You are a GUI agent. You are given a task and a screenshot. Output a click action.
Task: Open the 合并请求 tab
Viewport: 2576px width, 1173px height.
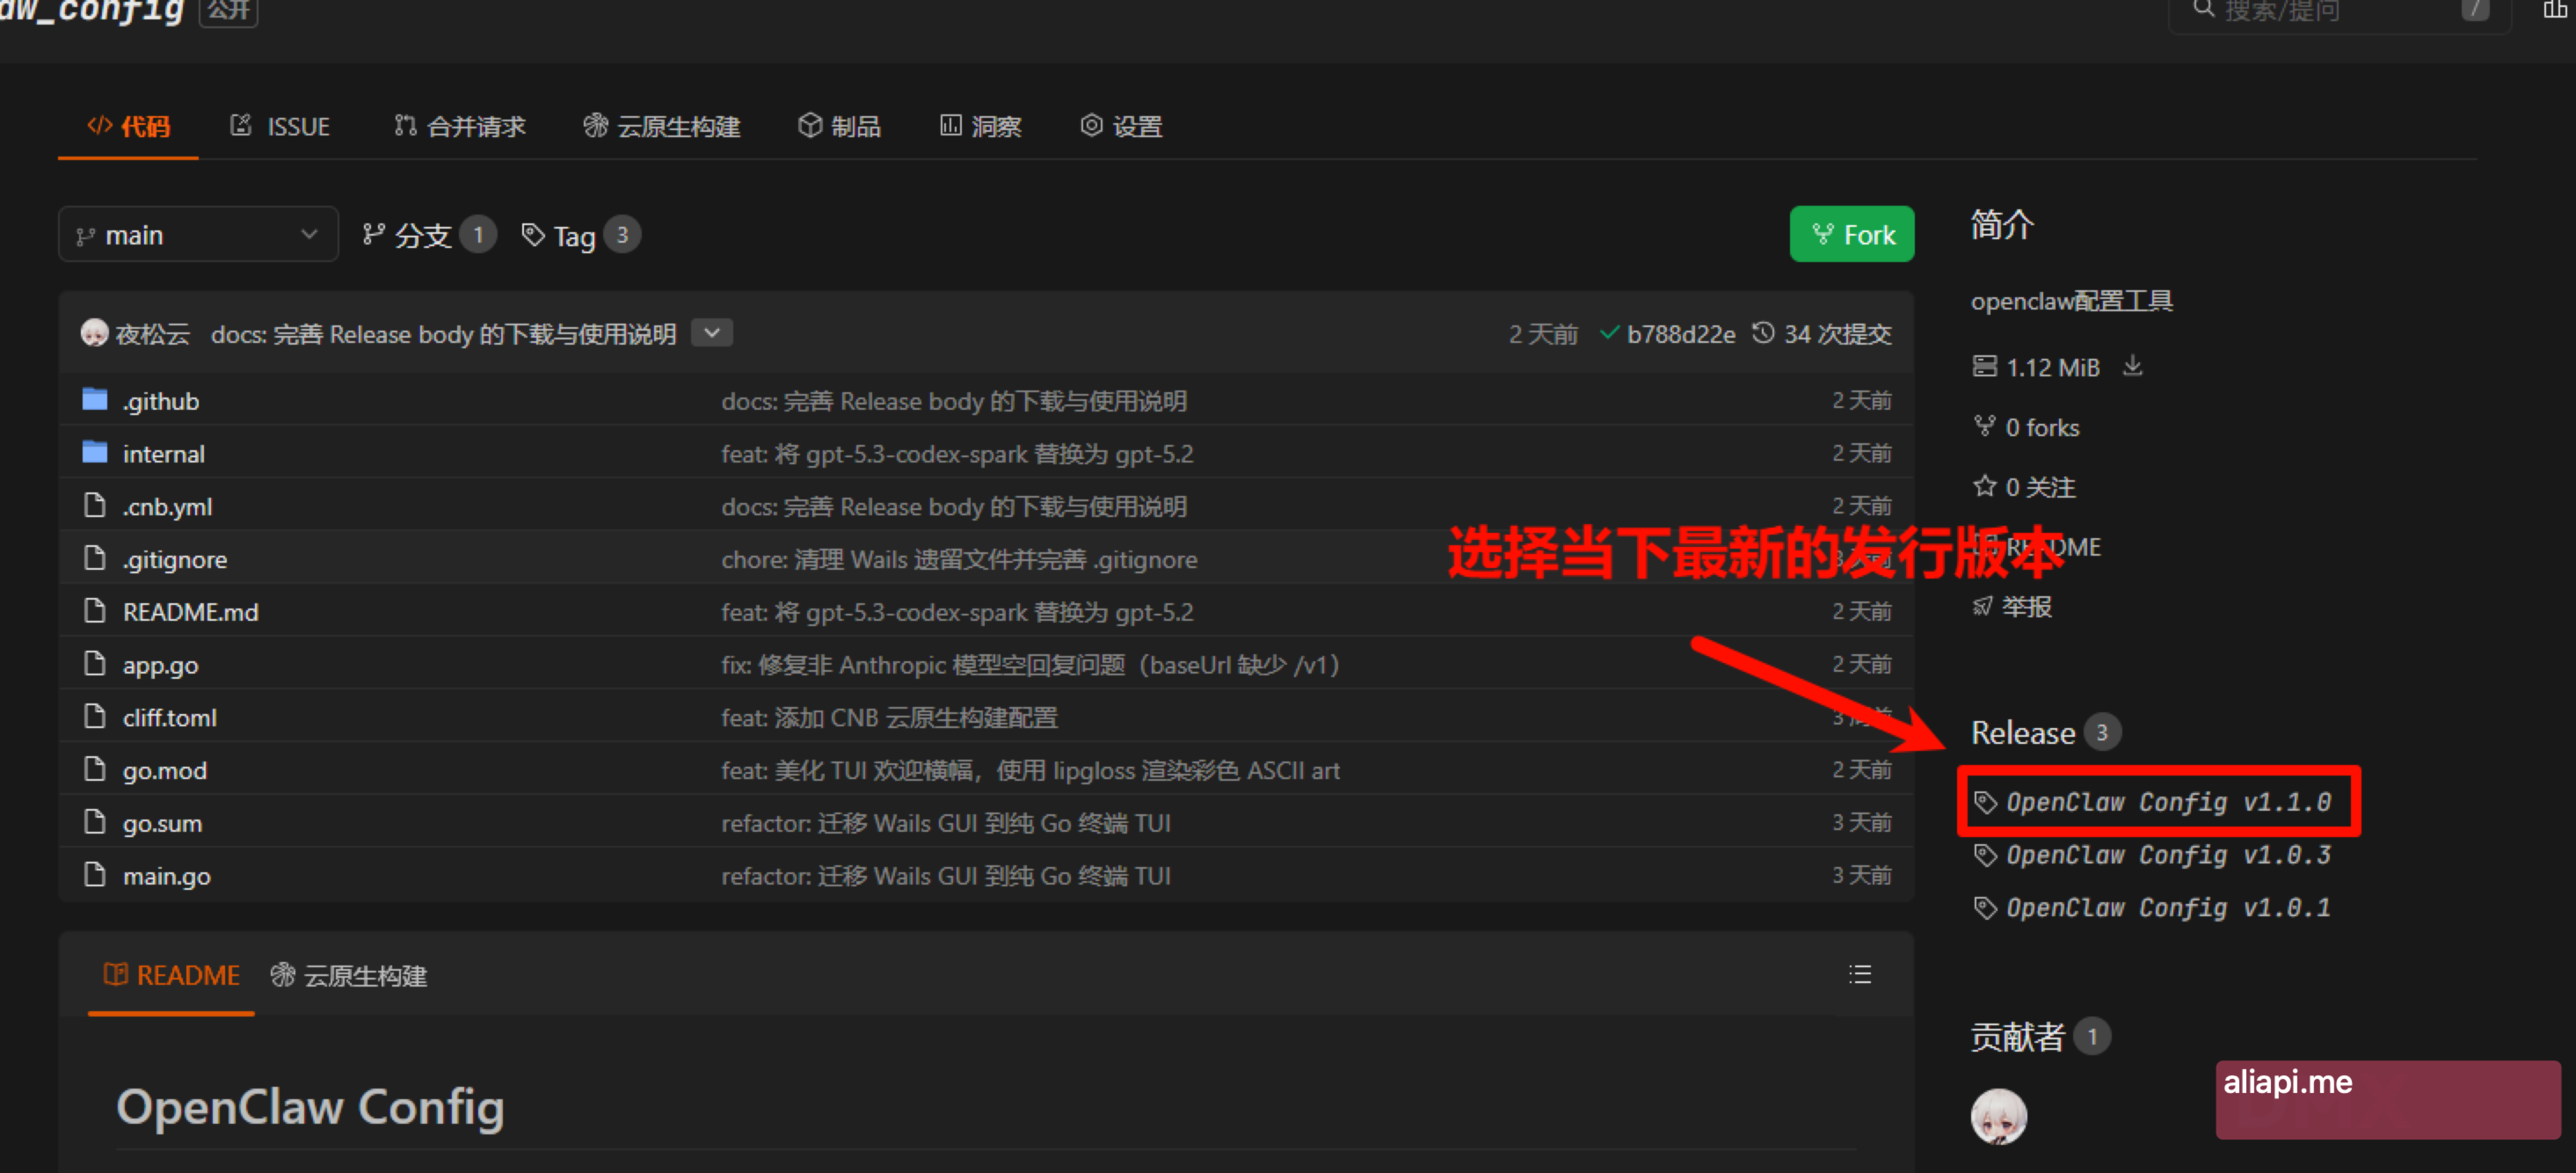tap(460, 126)
